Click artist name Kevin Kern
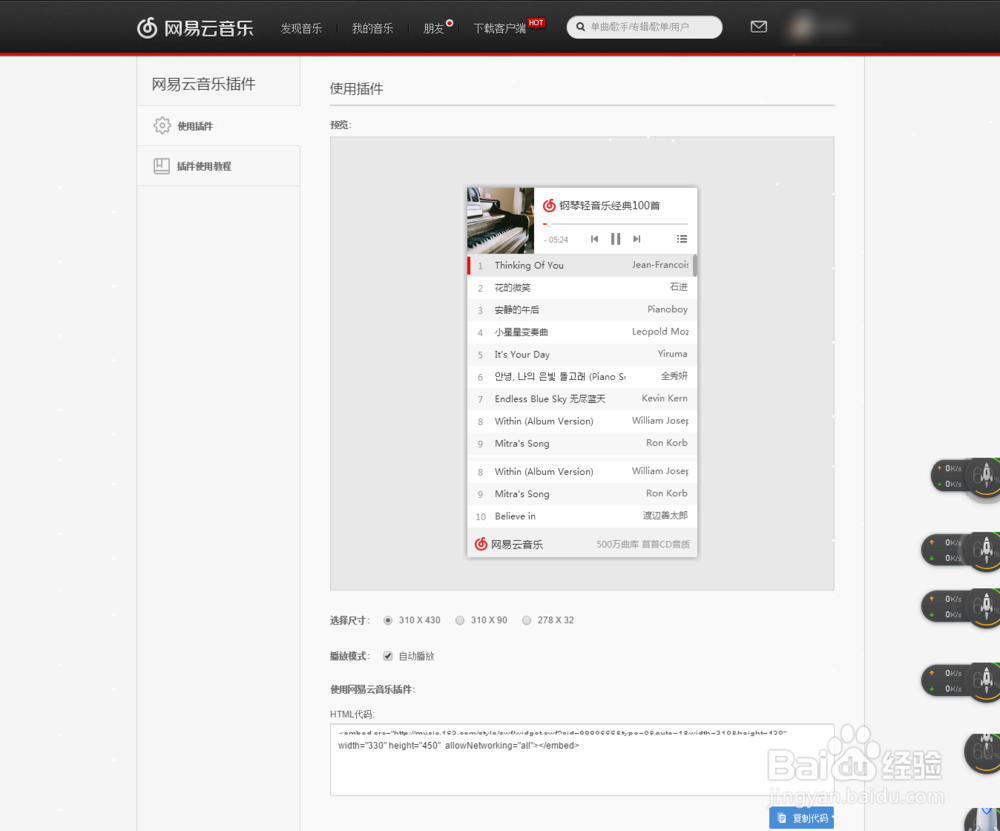Screen dimensions: 1000x831 point(665,398)
